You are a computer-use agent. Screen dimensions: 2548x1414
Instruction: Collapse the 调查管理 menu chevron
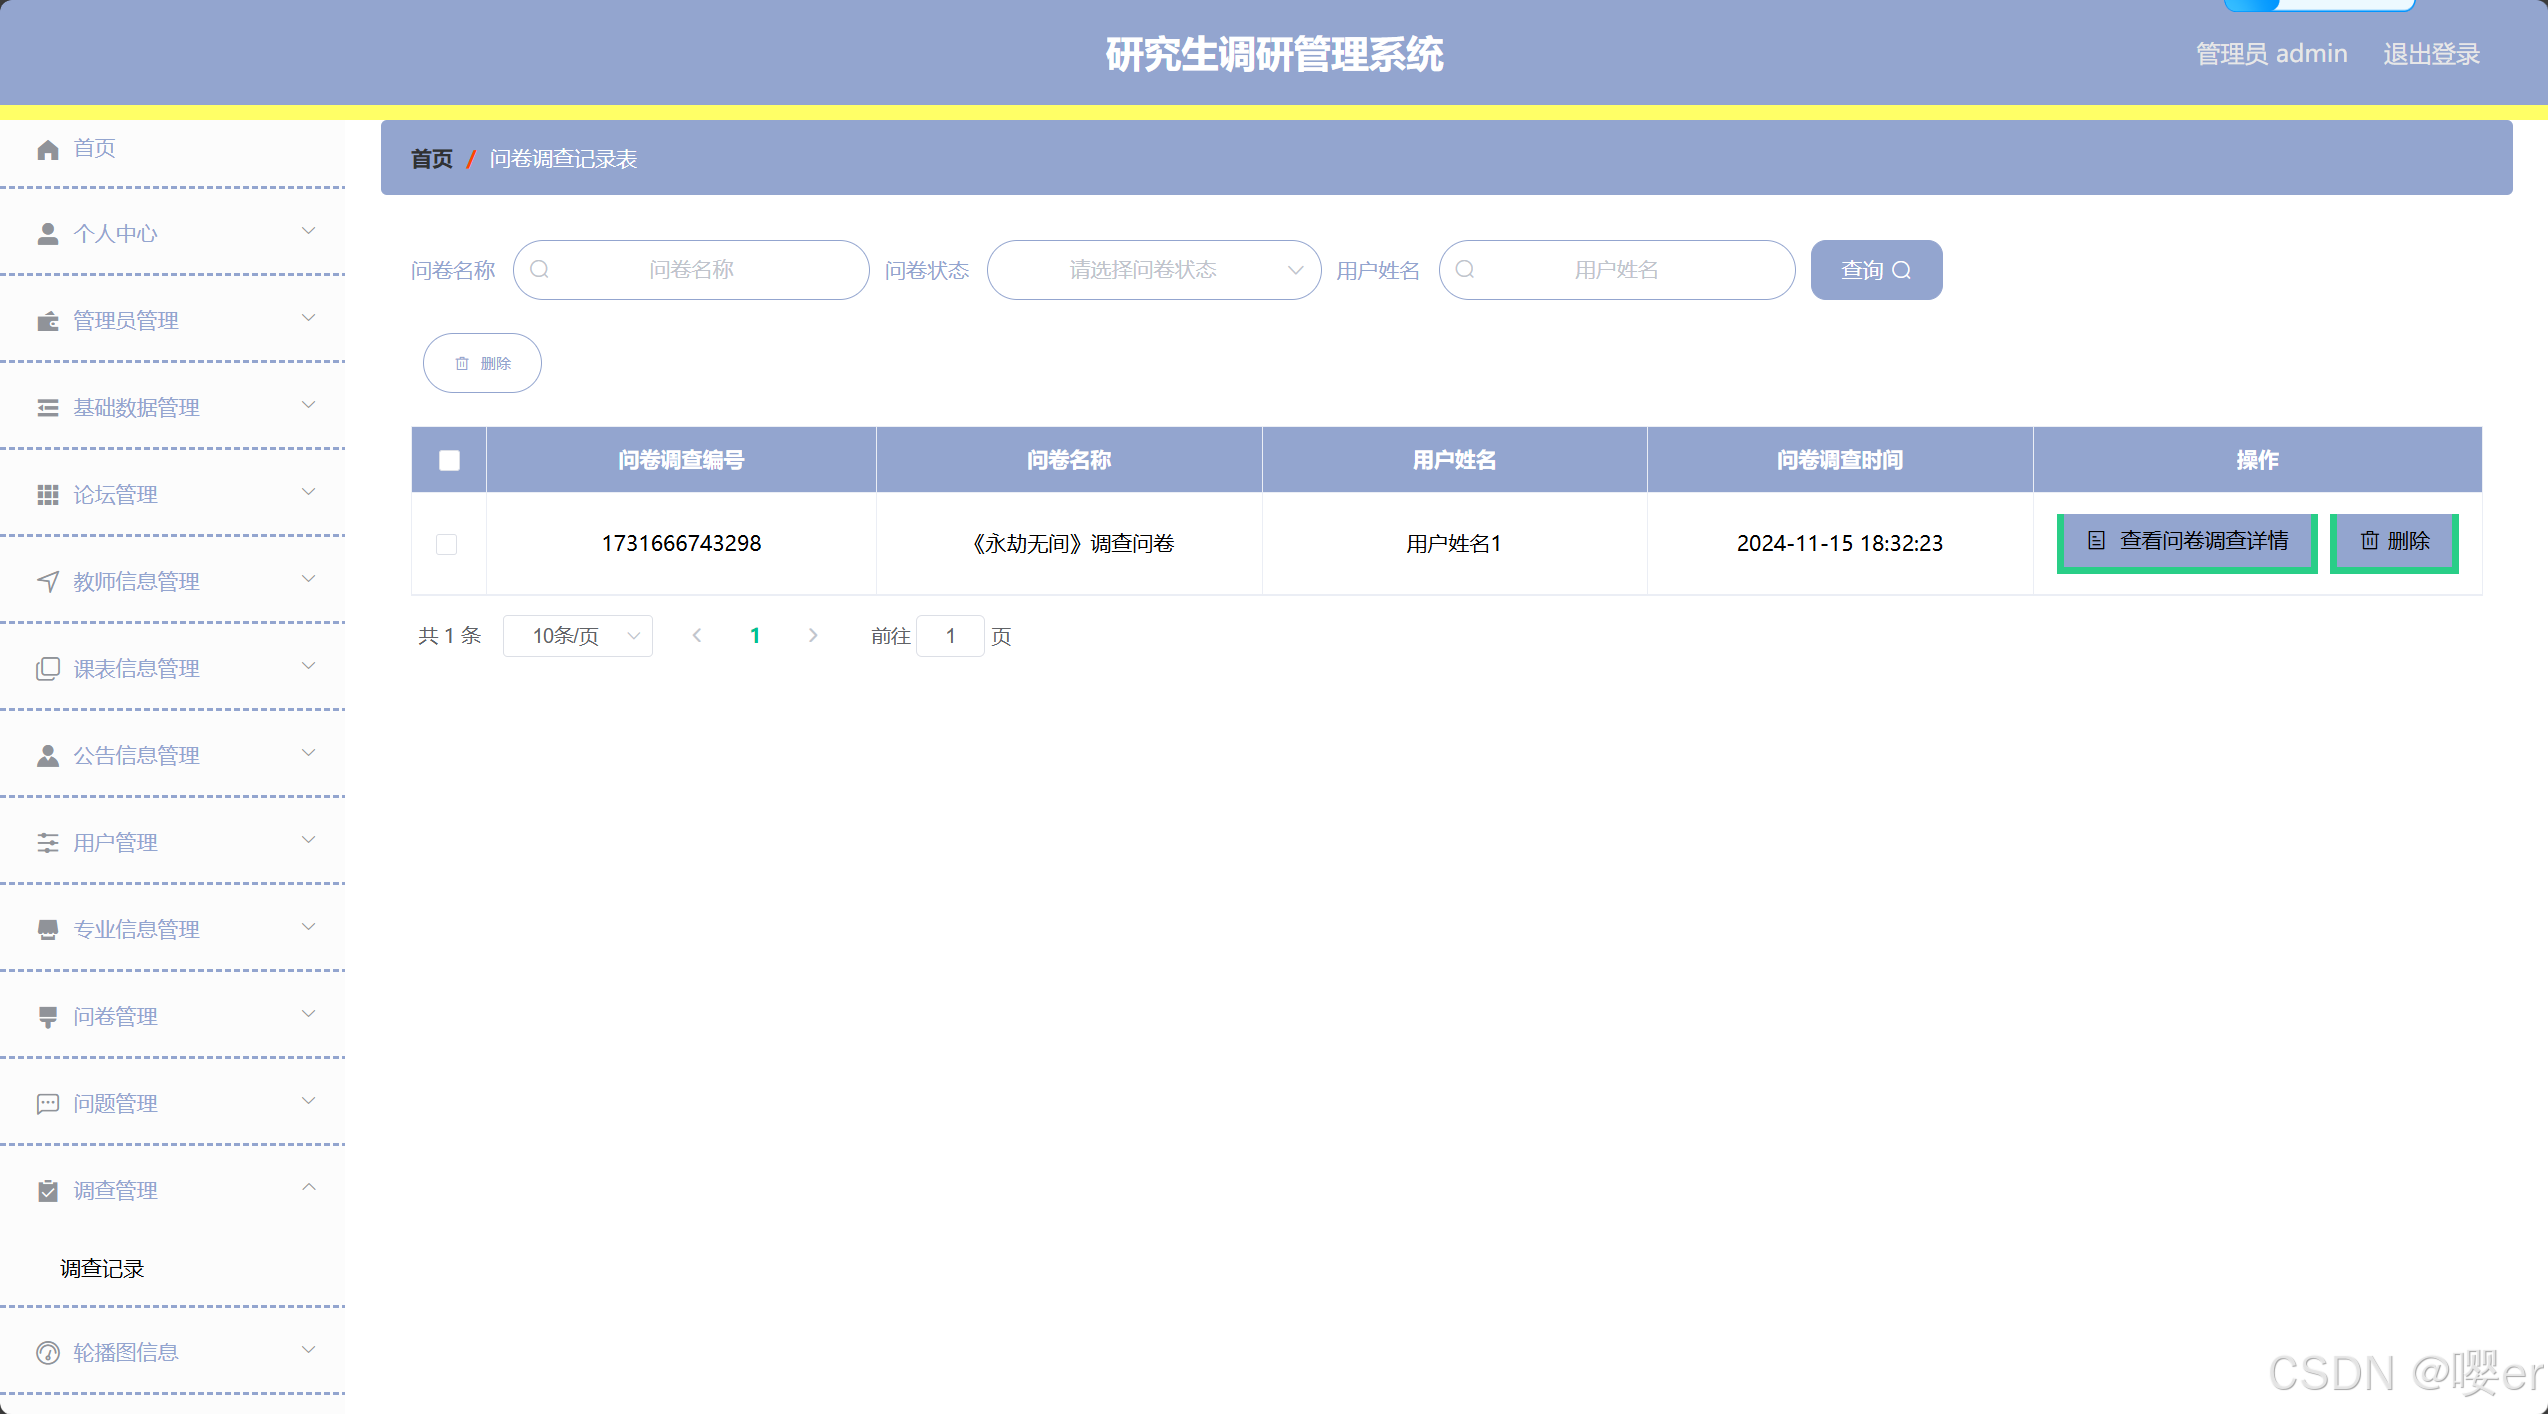click(309, 1188)
